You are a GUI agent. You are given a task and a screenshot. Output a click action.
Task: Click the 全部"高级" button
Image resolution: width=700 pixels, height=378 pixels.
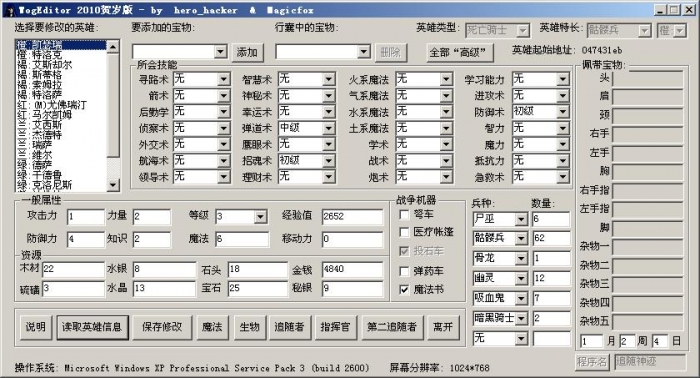pos(460,53)
